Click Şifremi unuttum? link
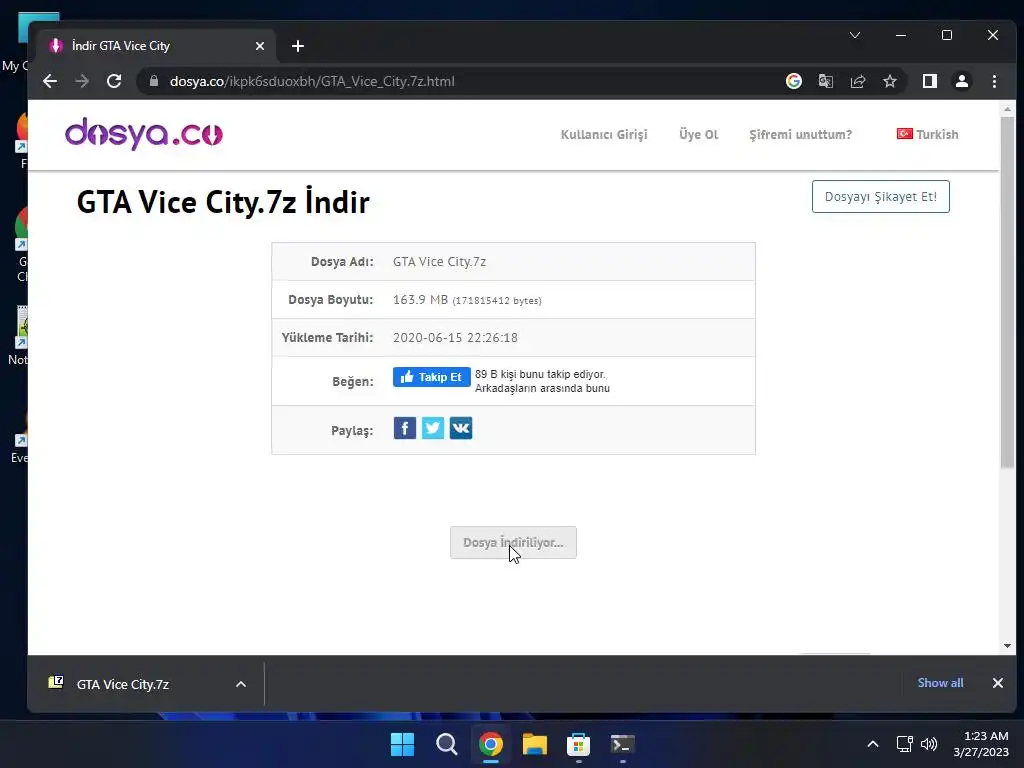Image resolution: width=1024 pixels, height=768 pixels. pos(801,135)
